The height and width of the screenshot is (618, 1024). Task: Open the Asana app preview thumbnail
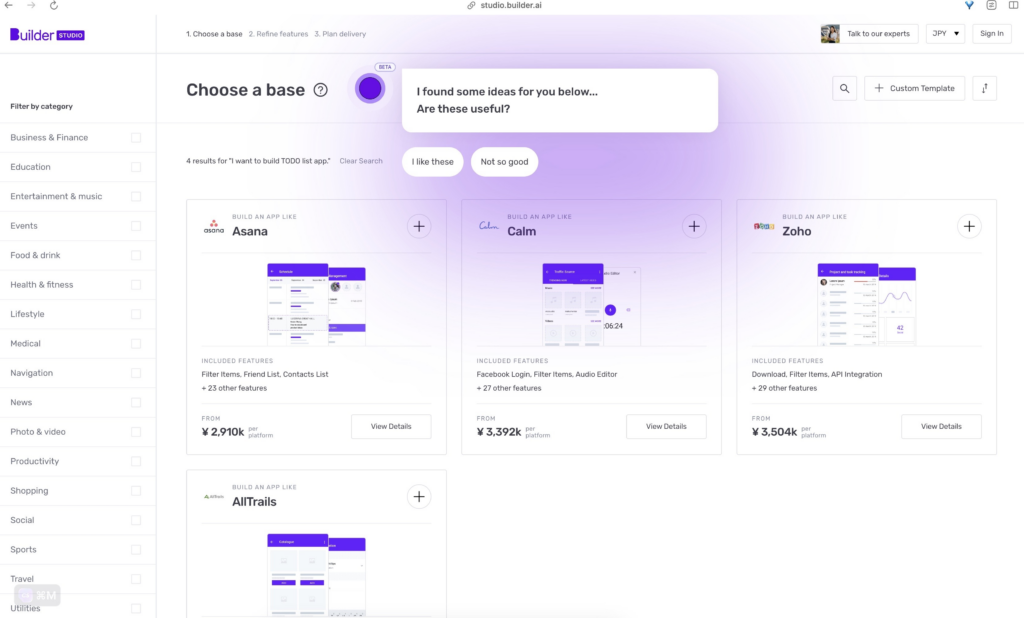click(x=317, y=304)
